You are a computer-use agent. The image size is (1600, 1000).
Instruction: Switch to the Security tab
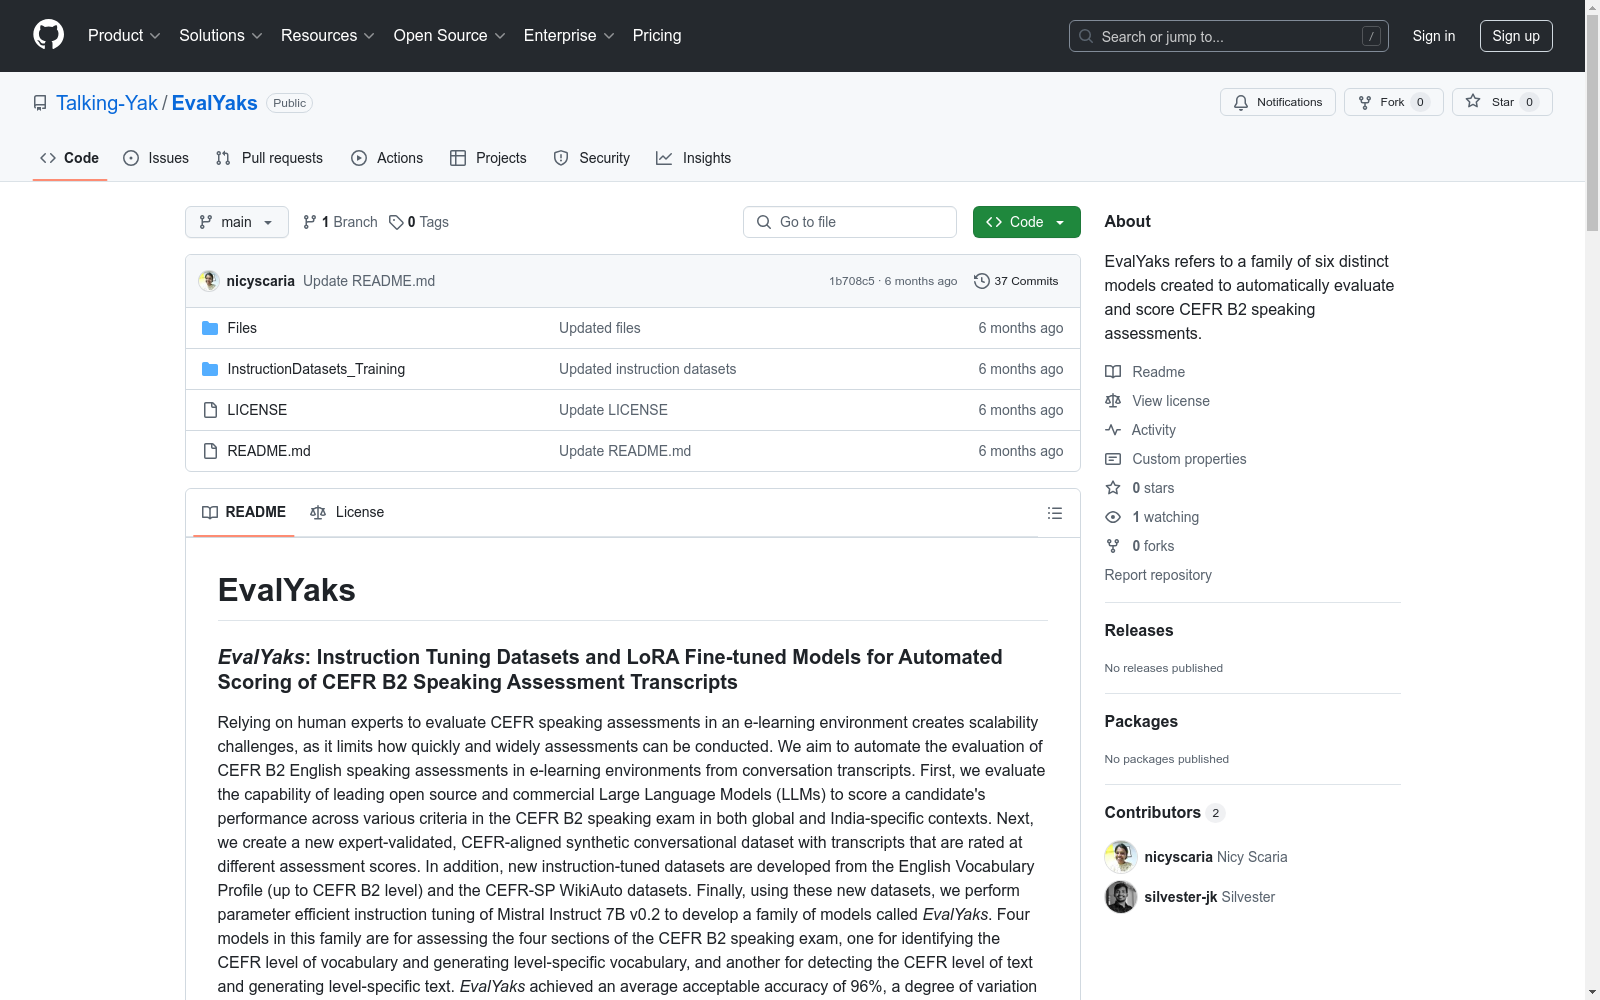click(592, 158)
